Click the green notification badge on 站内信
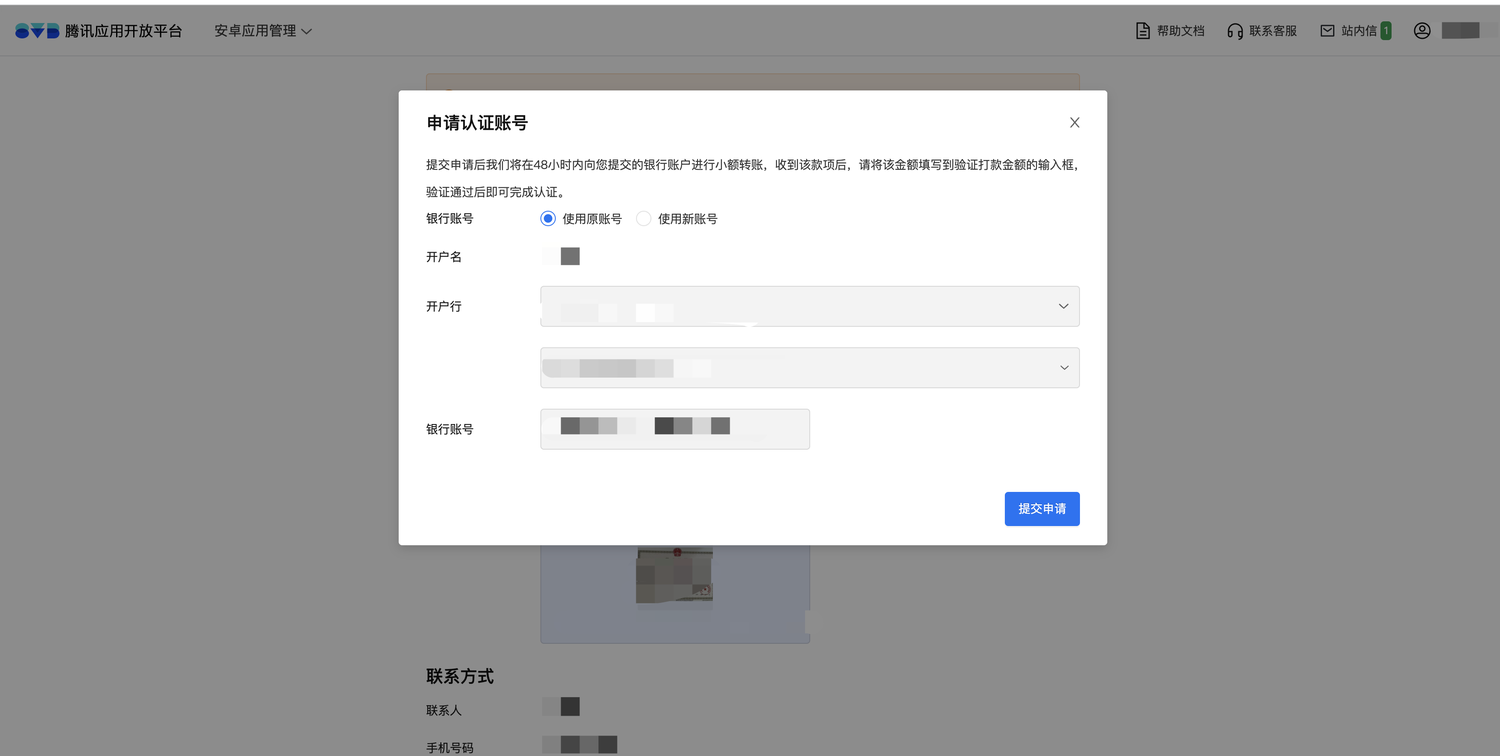This screenshot has width=1500, height=756. pyautogui.click(x=1386, y=31)
